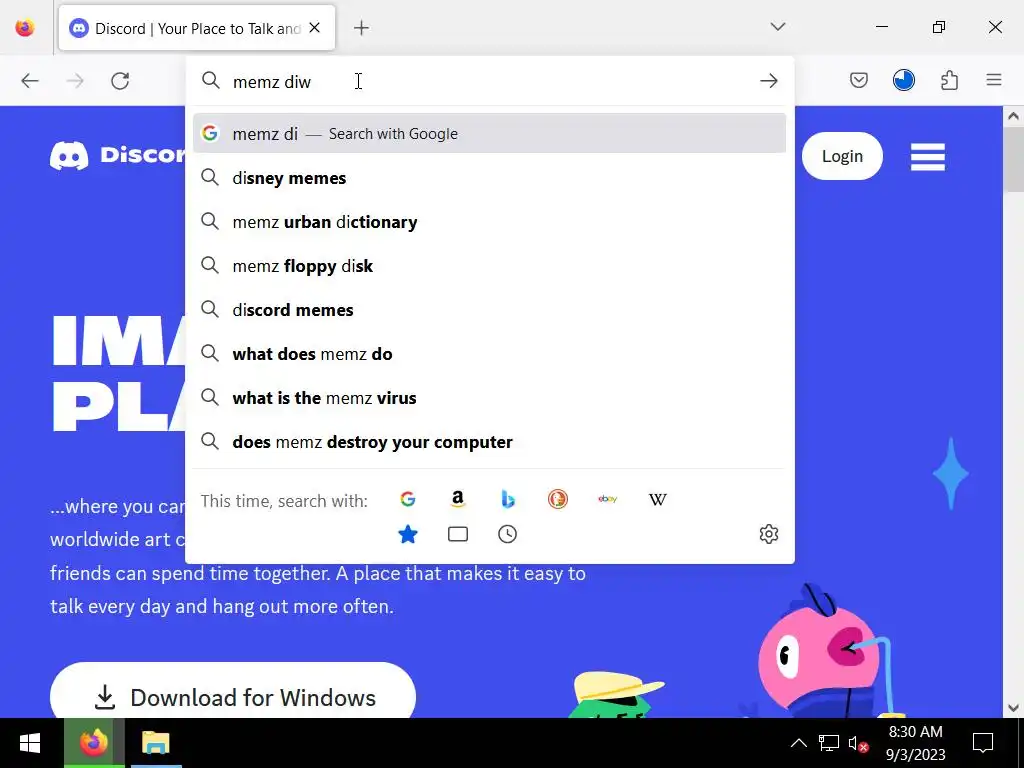
Task: Open the Windows notification center
Action: tap(983, 743)
